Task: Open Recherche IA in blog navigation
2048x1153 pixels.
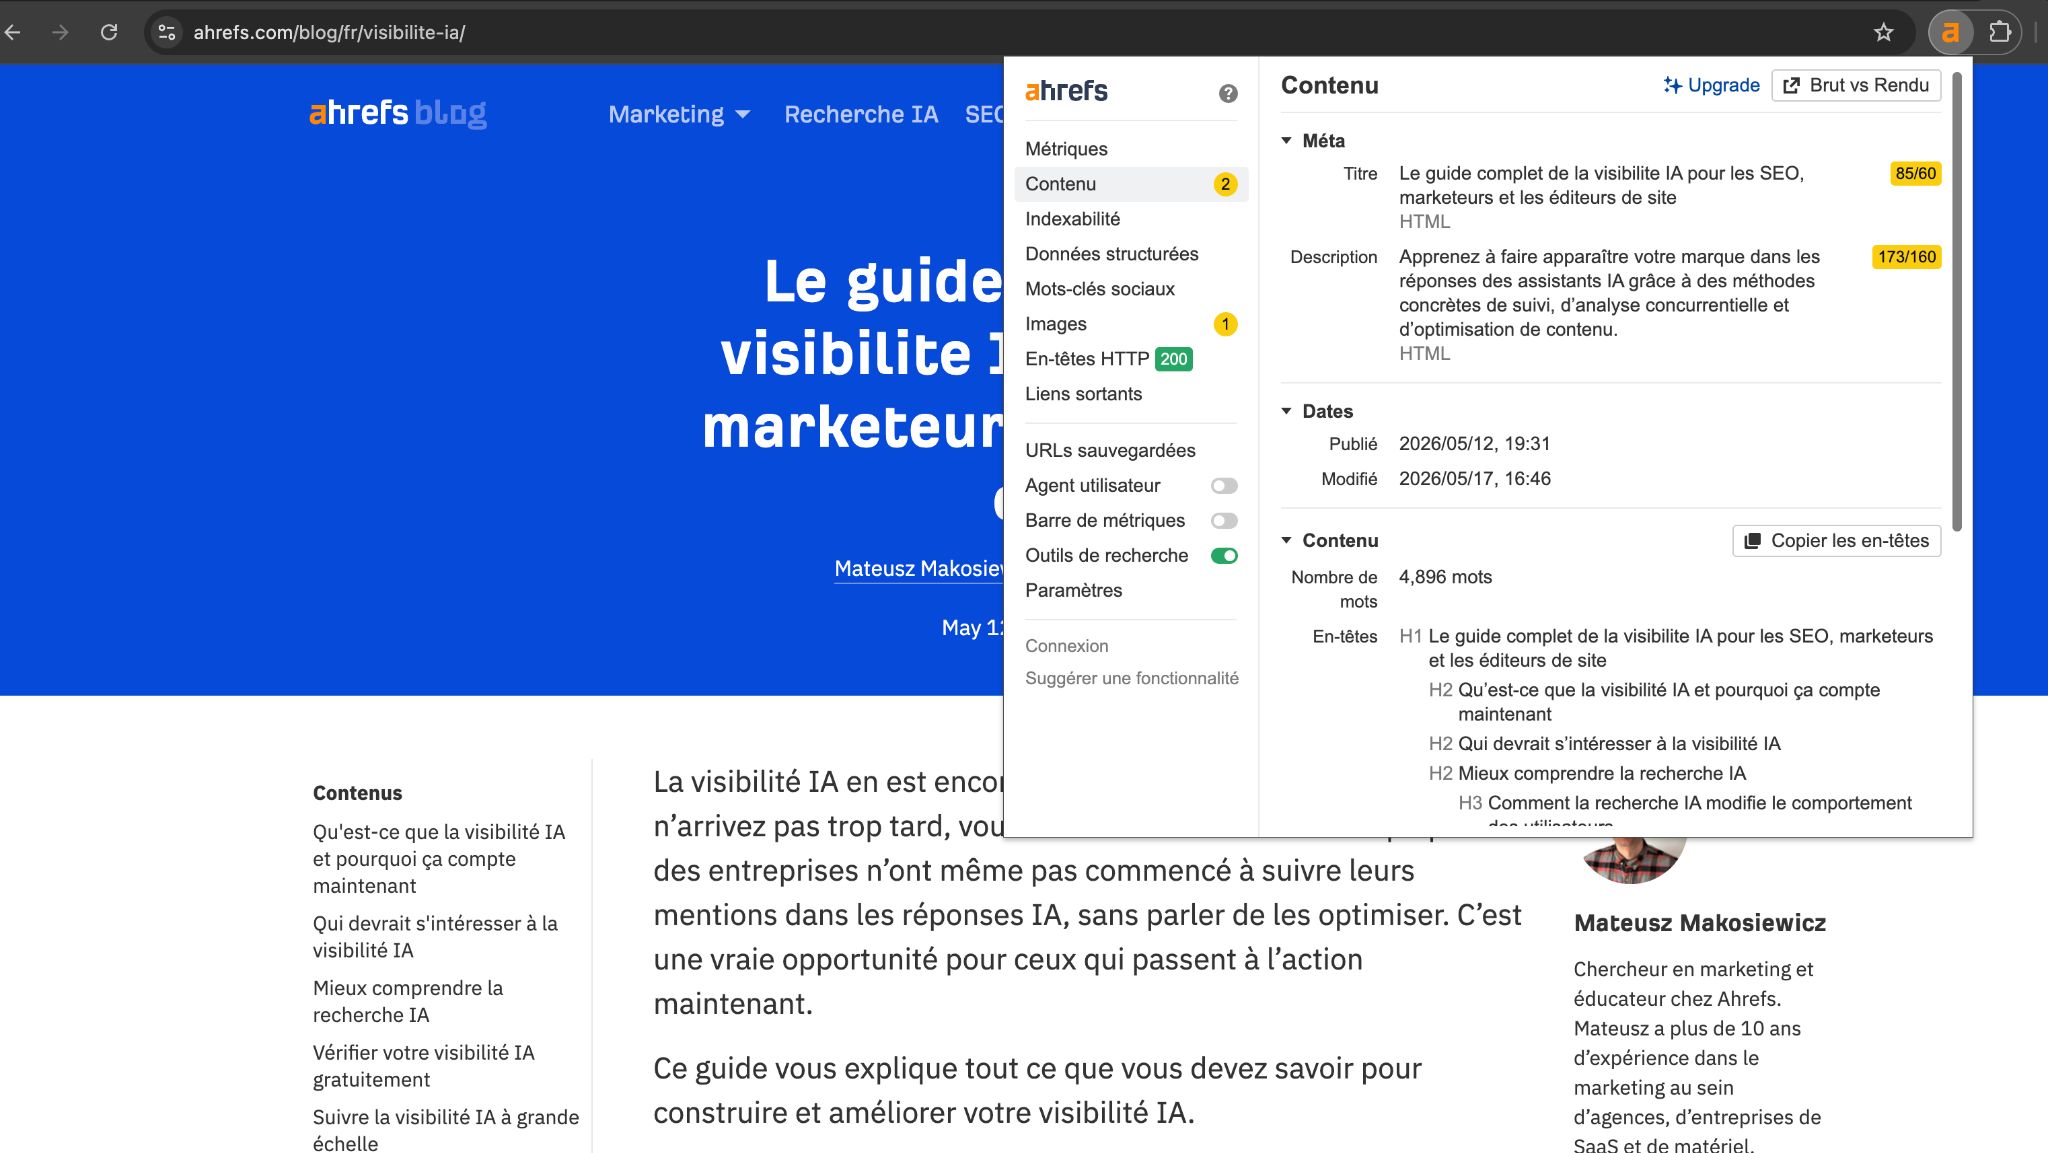Action: point(861,114)
